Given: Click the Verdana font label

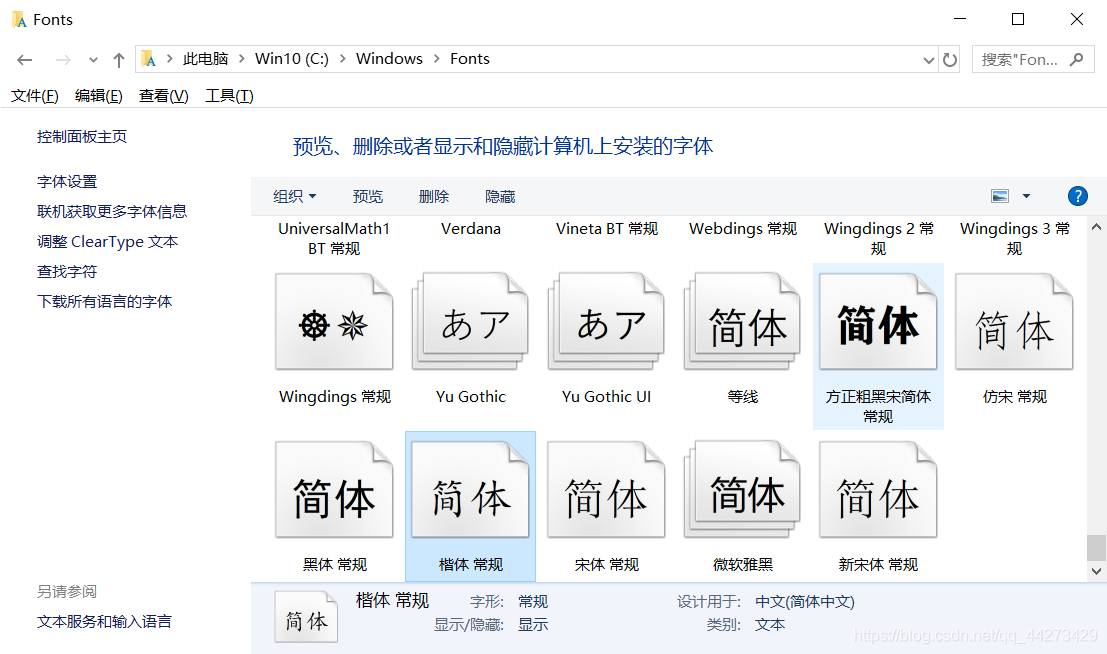Looking at the screenshot, I should point(471,229).
